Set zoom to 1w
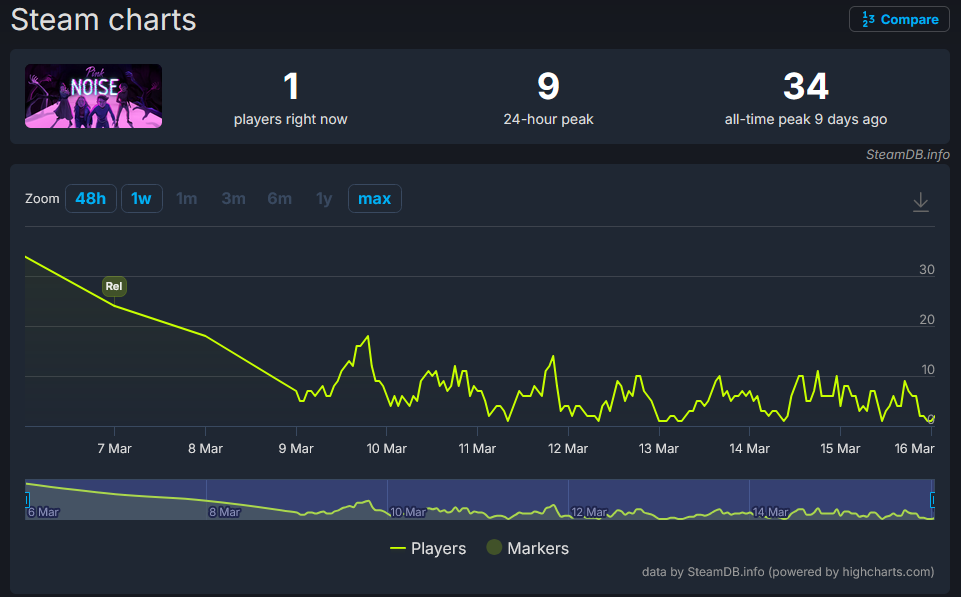Screen dimensions: 961x597 142,199
